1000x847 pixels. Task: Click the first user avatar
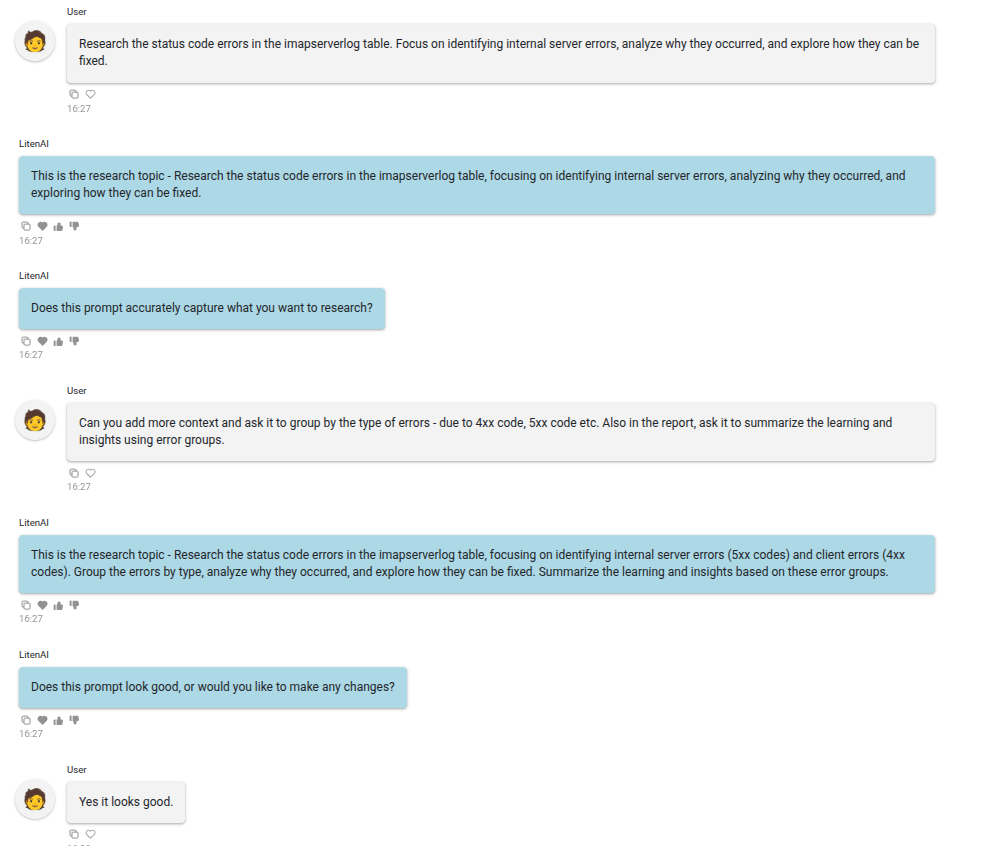point(35,41)
